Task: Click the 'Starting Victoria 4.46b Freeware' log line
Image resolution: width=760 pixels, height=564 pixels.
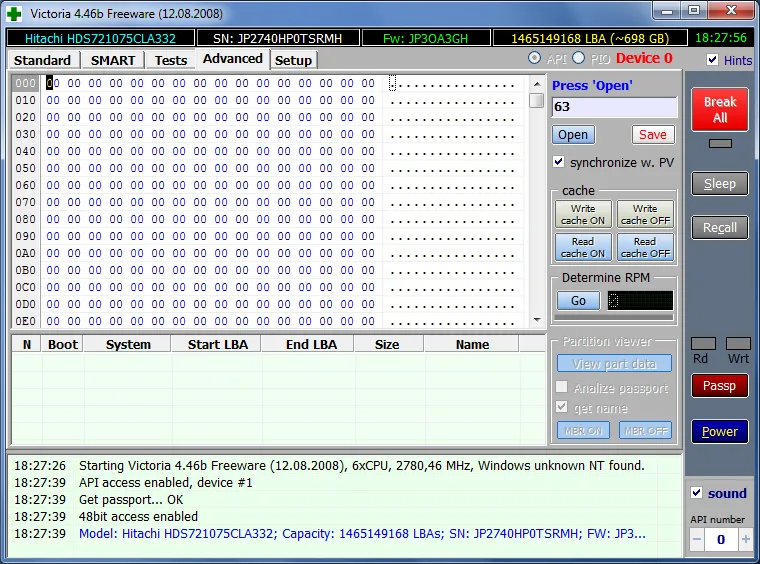Action: point(362,466)
